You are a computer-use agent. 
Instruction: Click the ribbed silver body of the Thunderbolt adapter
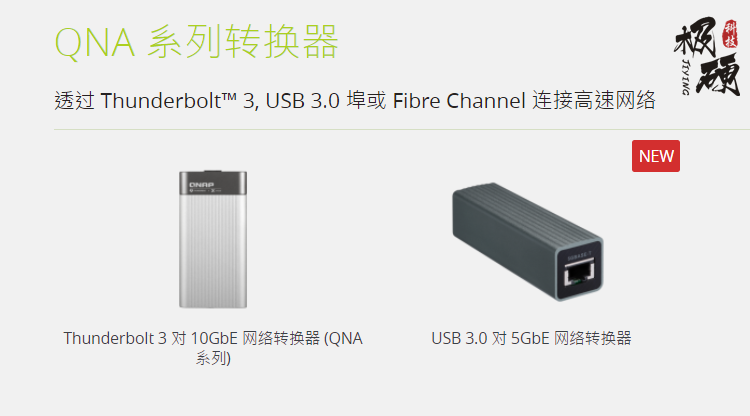213,251
